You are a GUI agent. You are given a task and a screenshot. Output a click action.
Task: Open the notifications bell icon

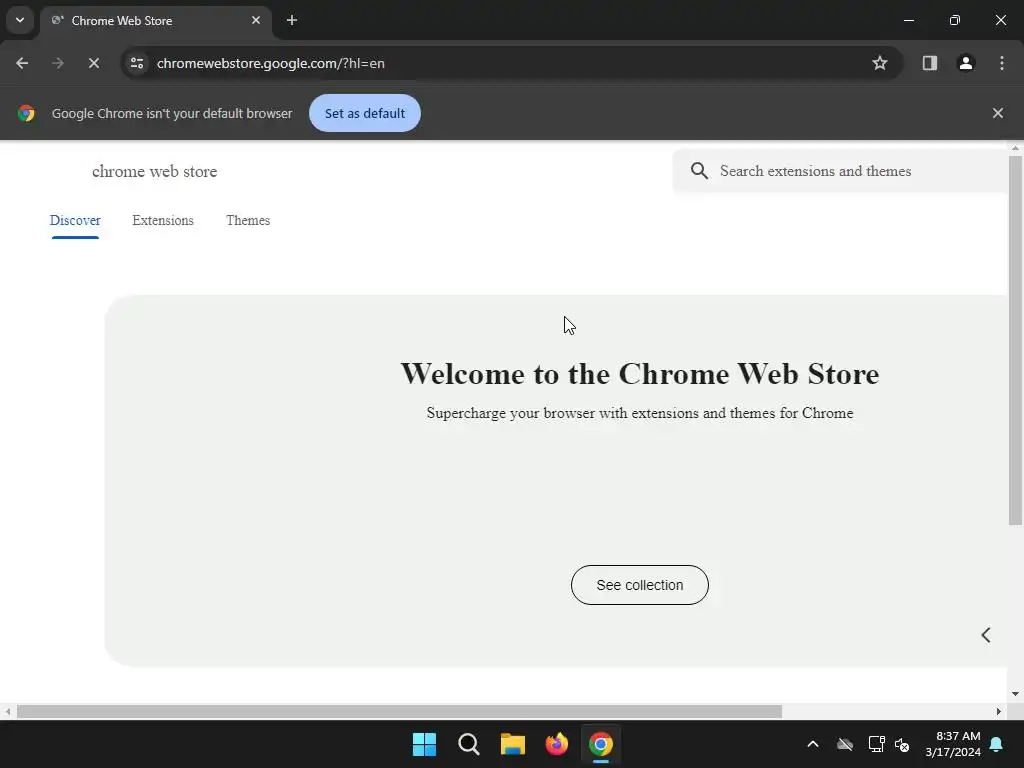pyautogui.click(x=997, y=744)
